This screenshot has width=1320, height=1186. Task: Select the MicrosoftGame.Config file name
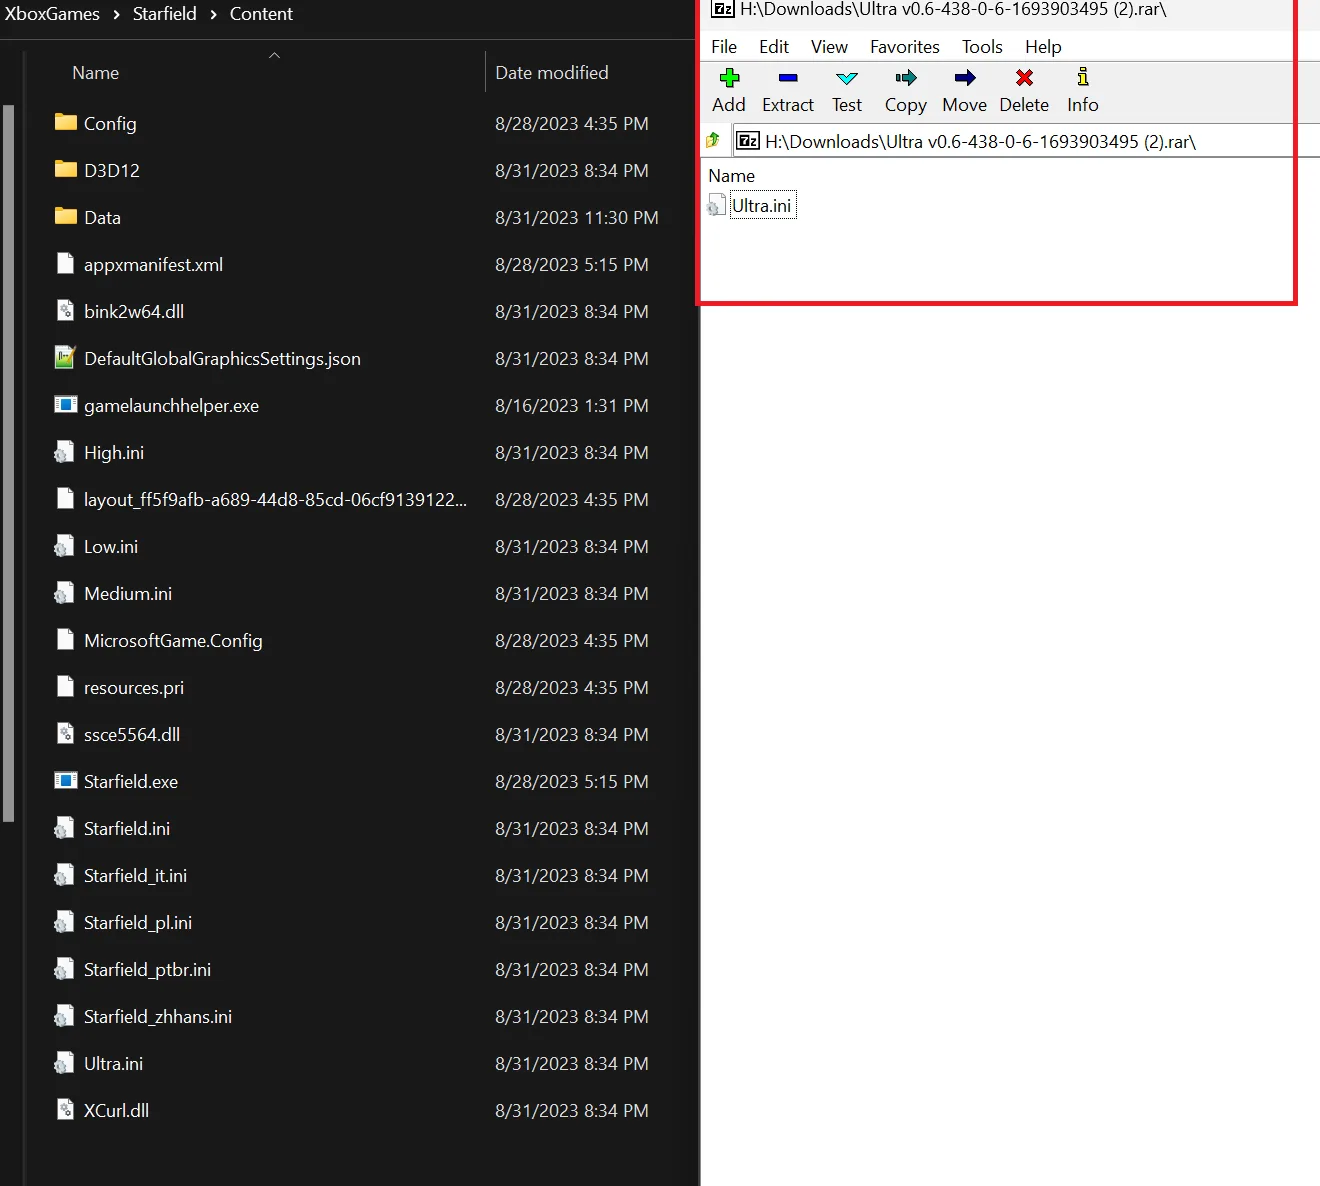[173, 640]
